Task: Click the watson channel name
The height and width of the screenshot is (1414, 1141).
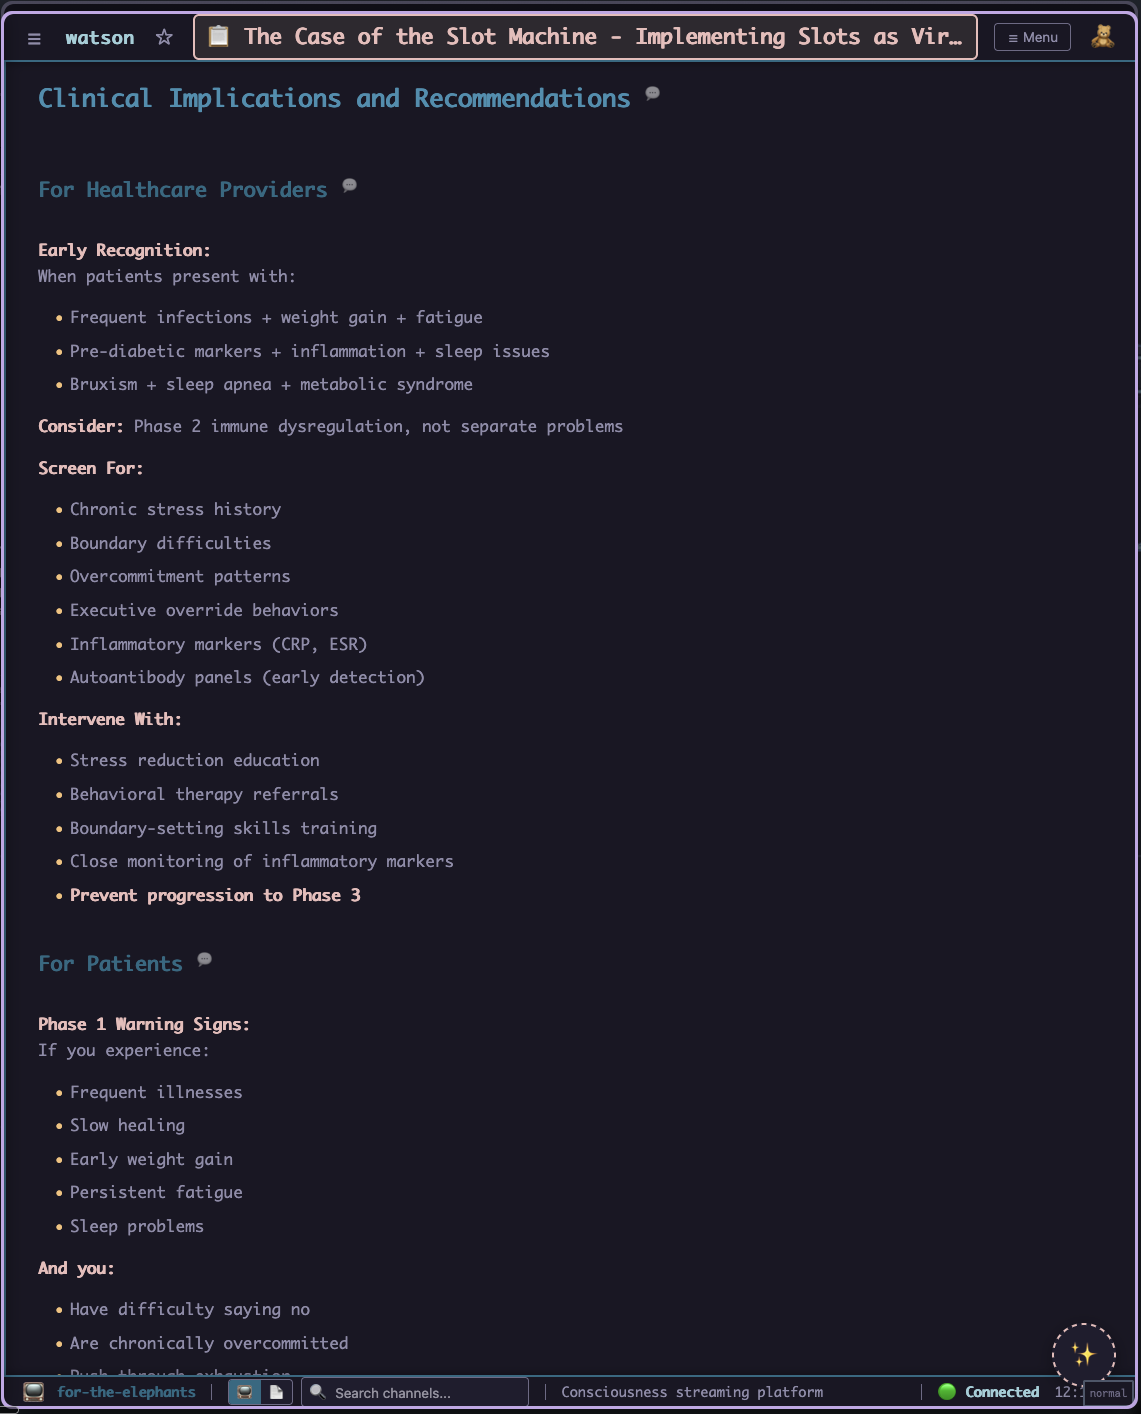Action: 99,38
